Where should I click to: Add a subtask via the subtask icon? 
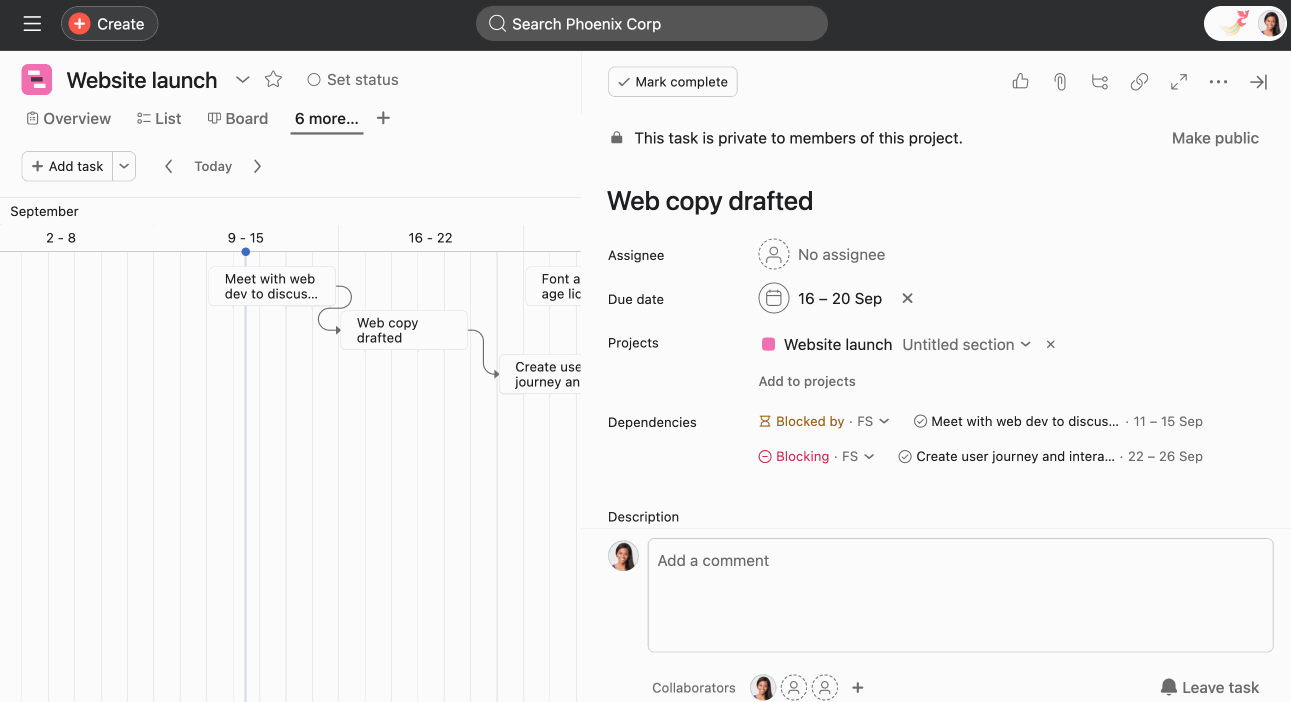click(1099, 81)
